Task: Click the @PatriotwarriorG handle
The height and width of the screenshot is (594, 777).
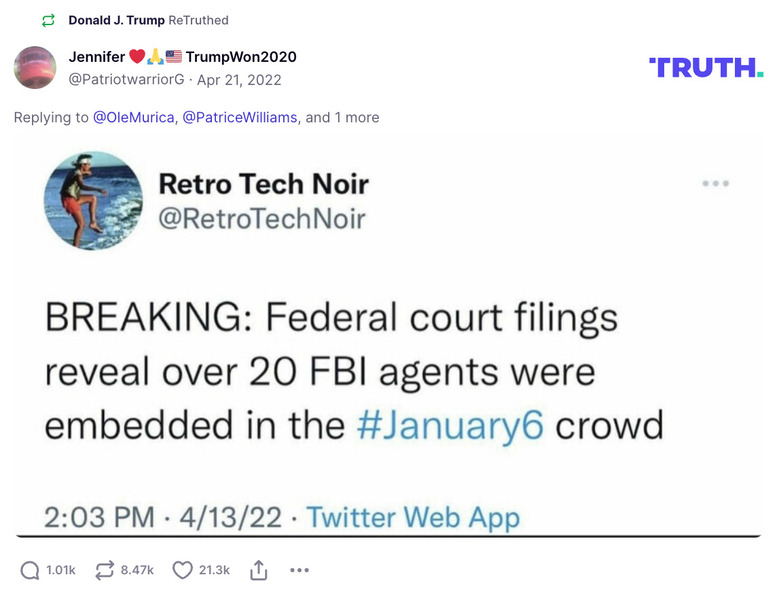Action: pos(128,79)
